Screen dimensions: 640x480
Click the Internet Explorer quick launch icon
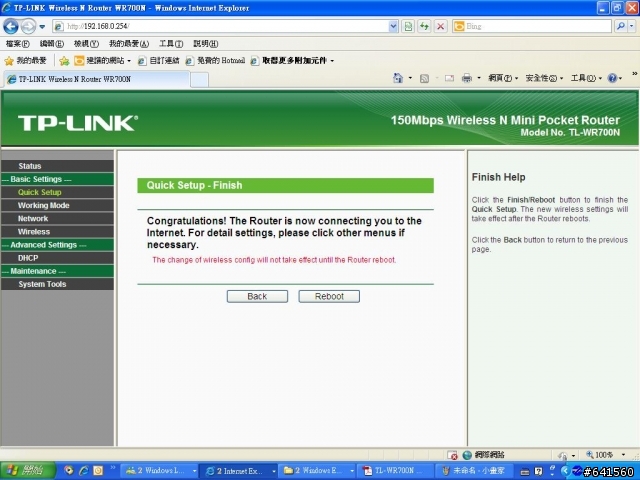[x=84, y=471]
